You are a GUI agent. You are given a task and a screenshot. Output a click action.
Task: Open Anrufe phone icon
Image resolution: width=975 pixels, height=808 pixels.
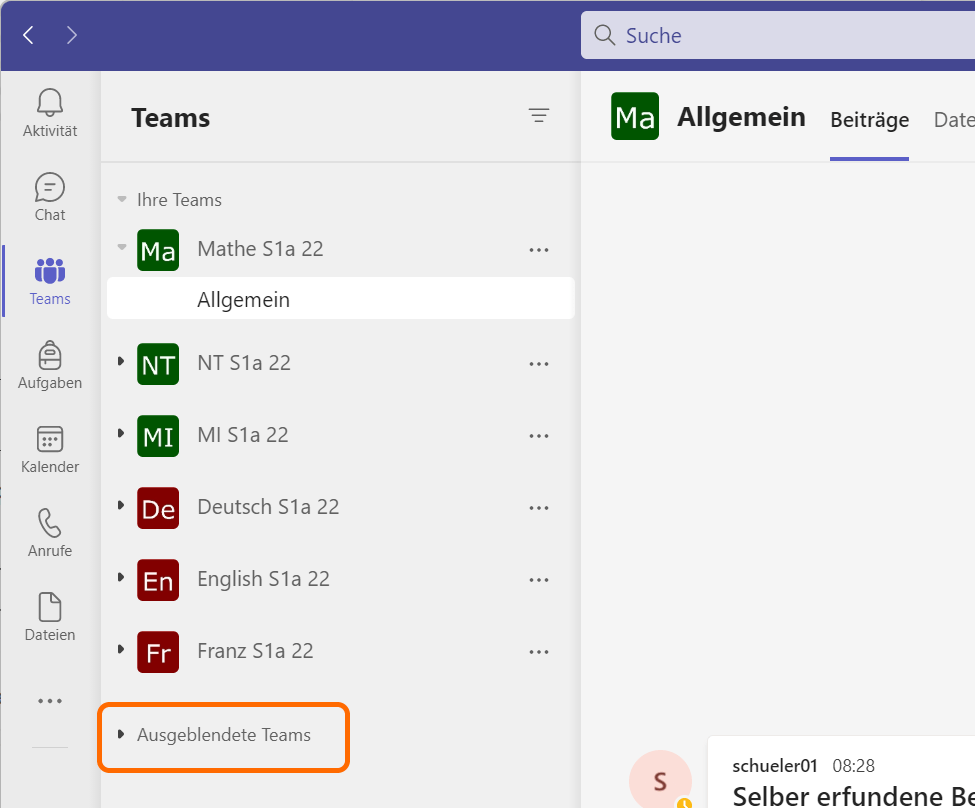tap(50, 523)
